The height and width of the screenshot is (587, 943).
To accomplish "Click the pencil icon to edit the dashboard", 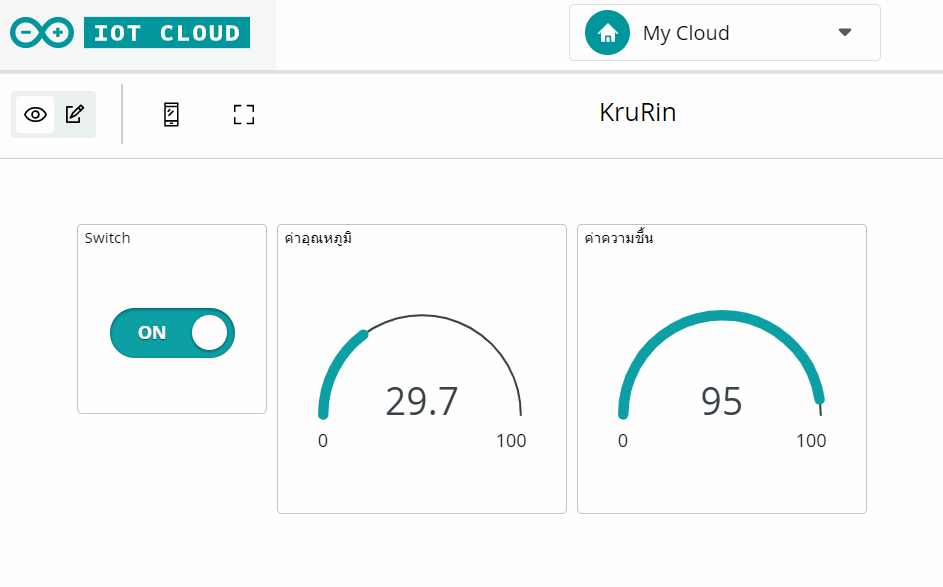I will coord(74,114).
